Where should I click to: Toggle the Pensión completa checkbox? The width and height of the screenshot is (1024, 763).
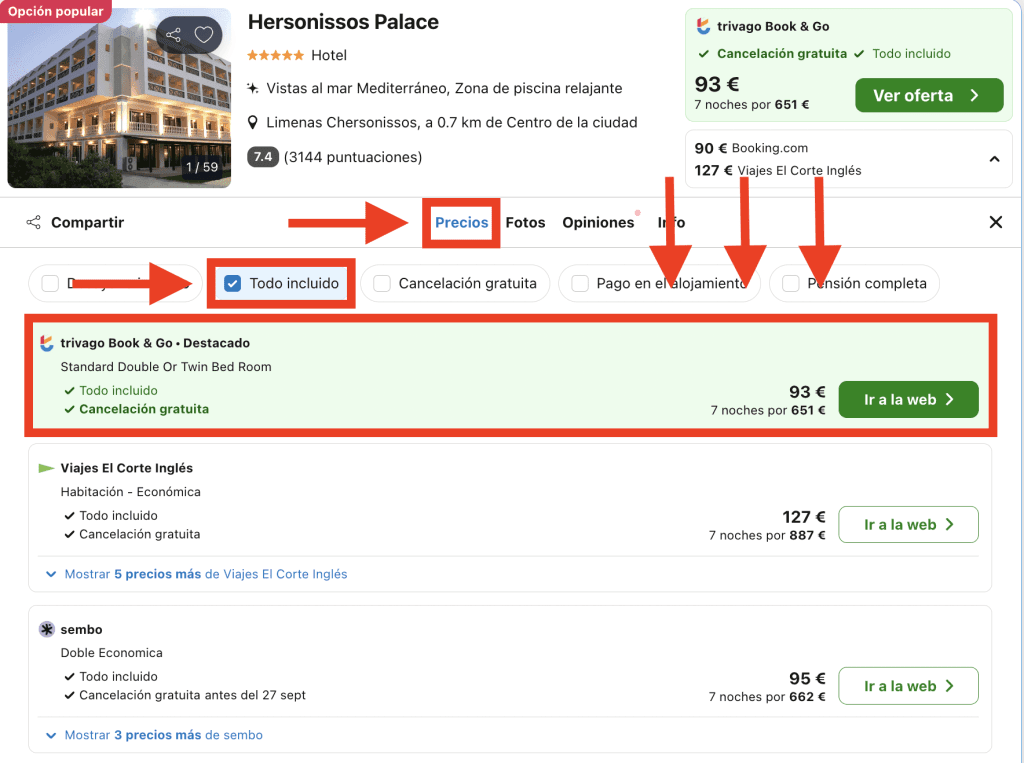[x=791, y=284]
